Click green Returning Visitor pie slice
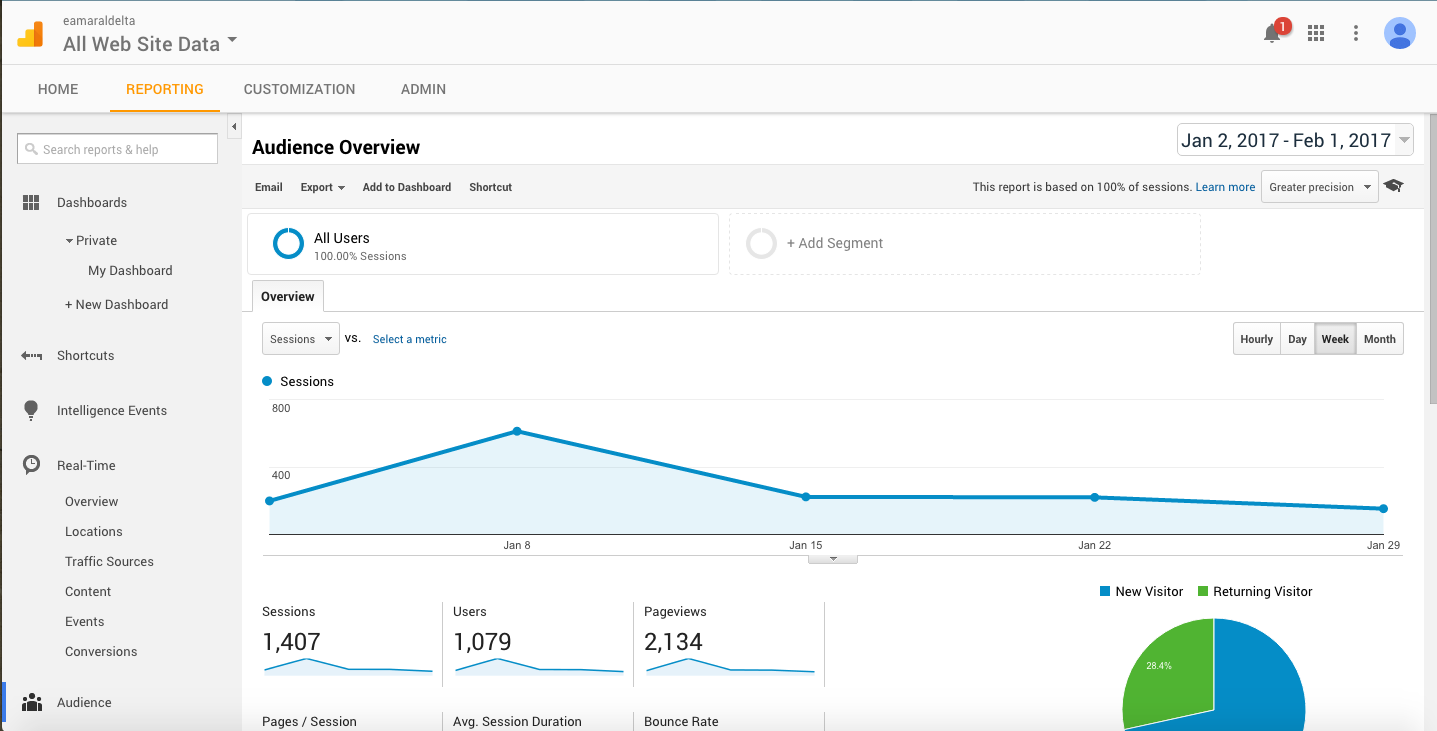Viewport: 1437px width, 731px height. [x=1168, y=676]
